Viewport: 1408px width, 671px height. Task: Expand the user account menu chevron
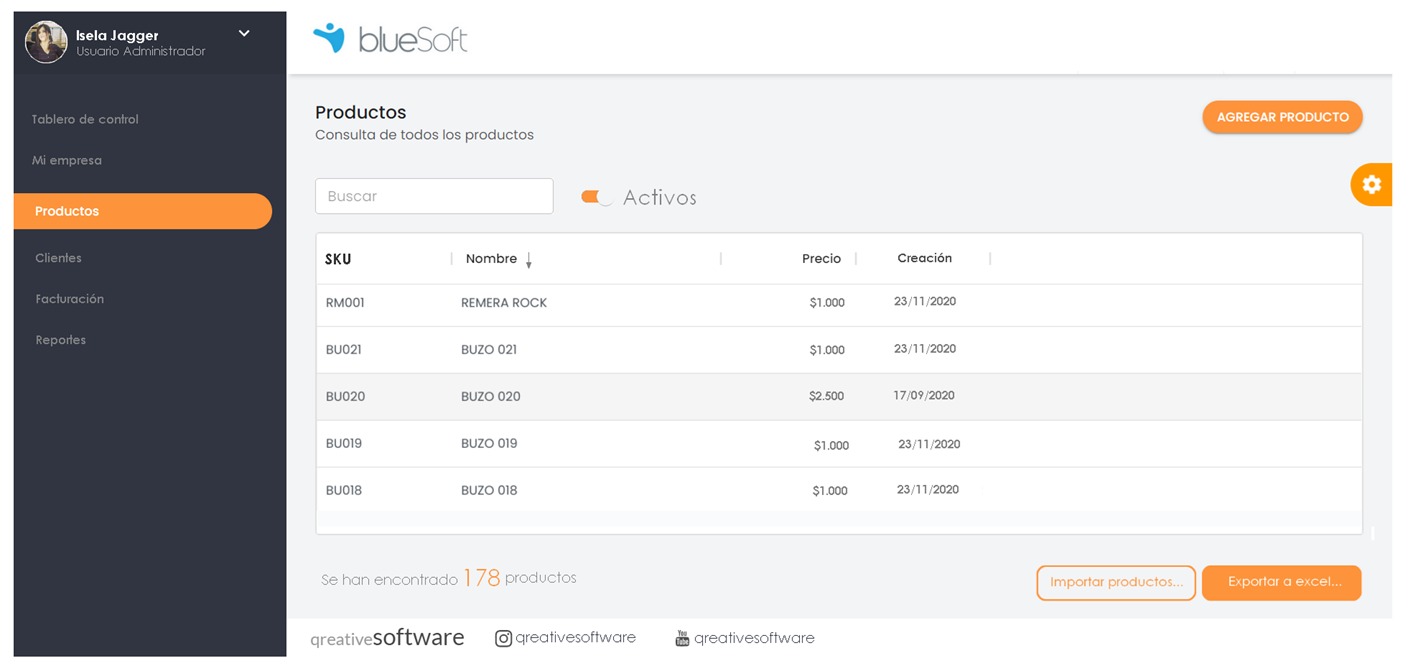243,33
